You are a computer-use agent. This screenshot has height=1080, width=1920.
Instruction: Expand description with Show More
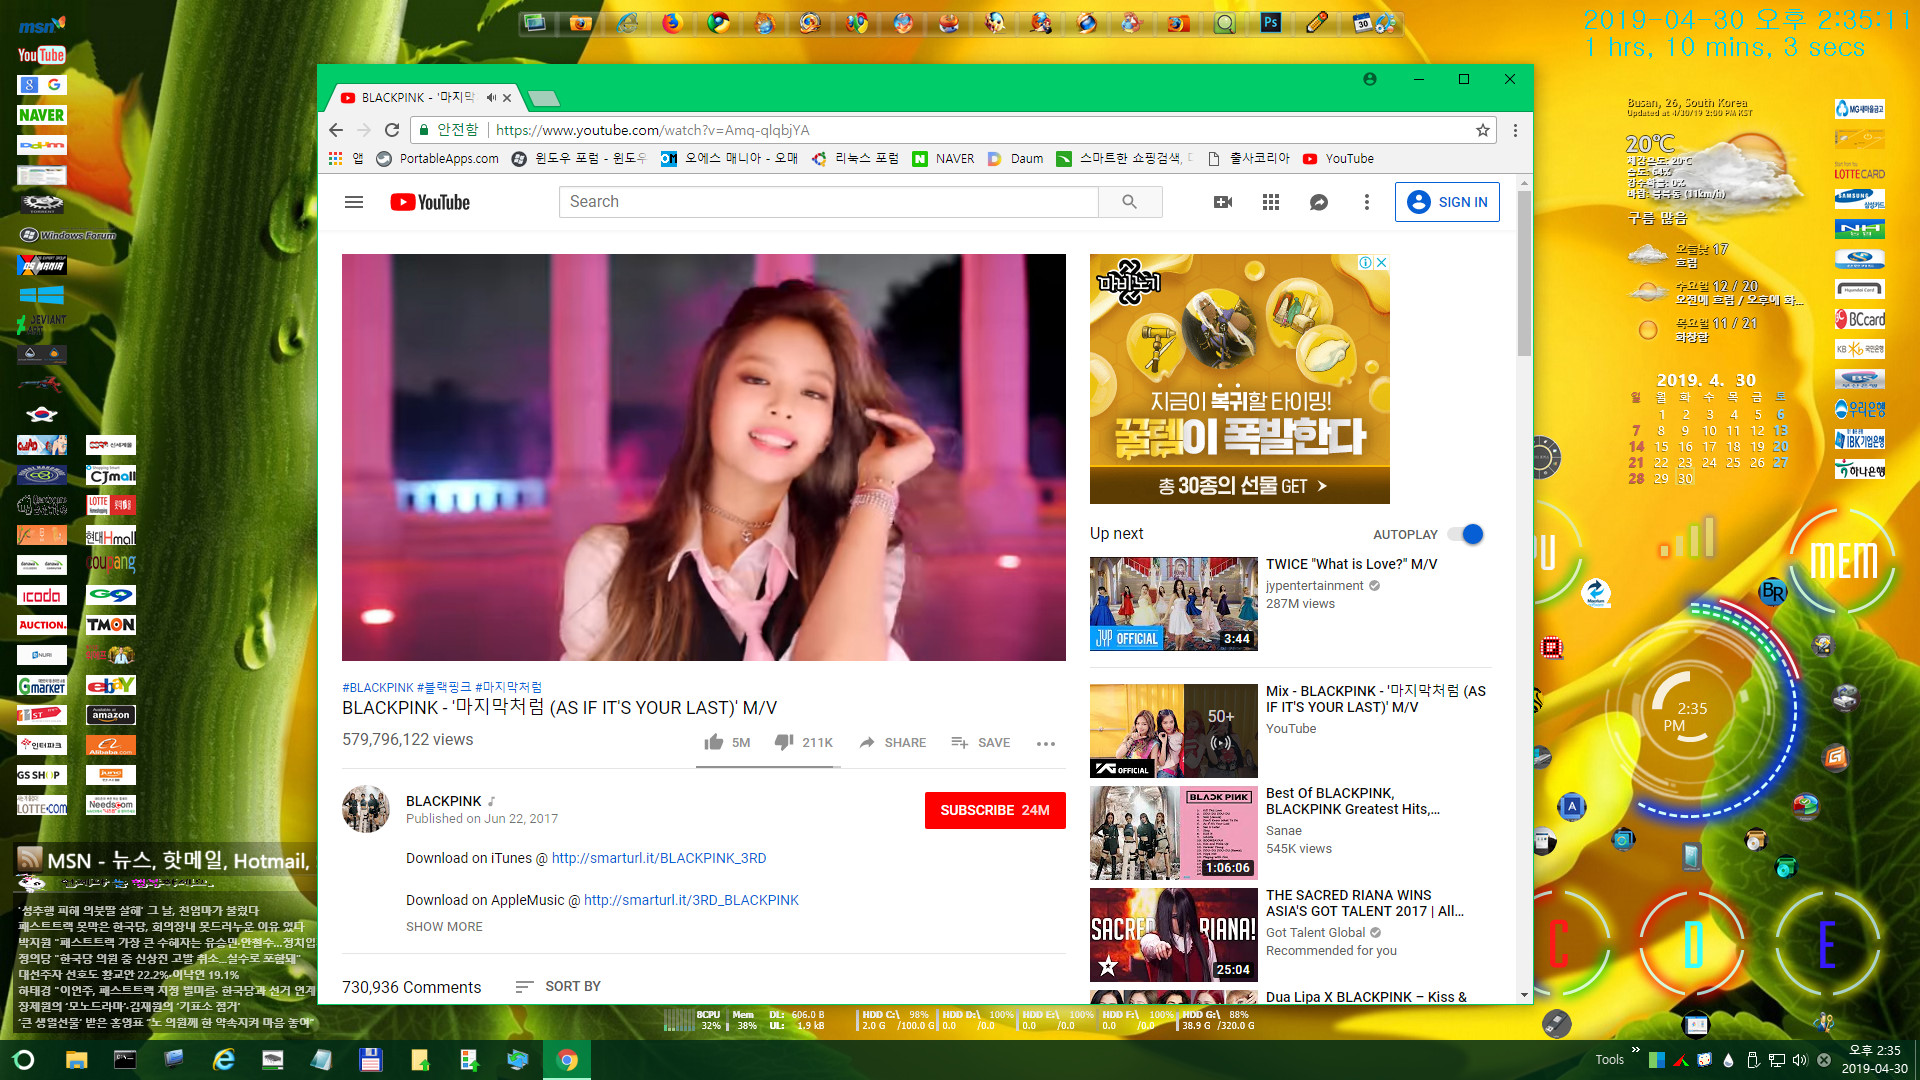(x=444, y=927)
